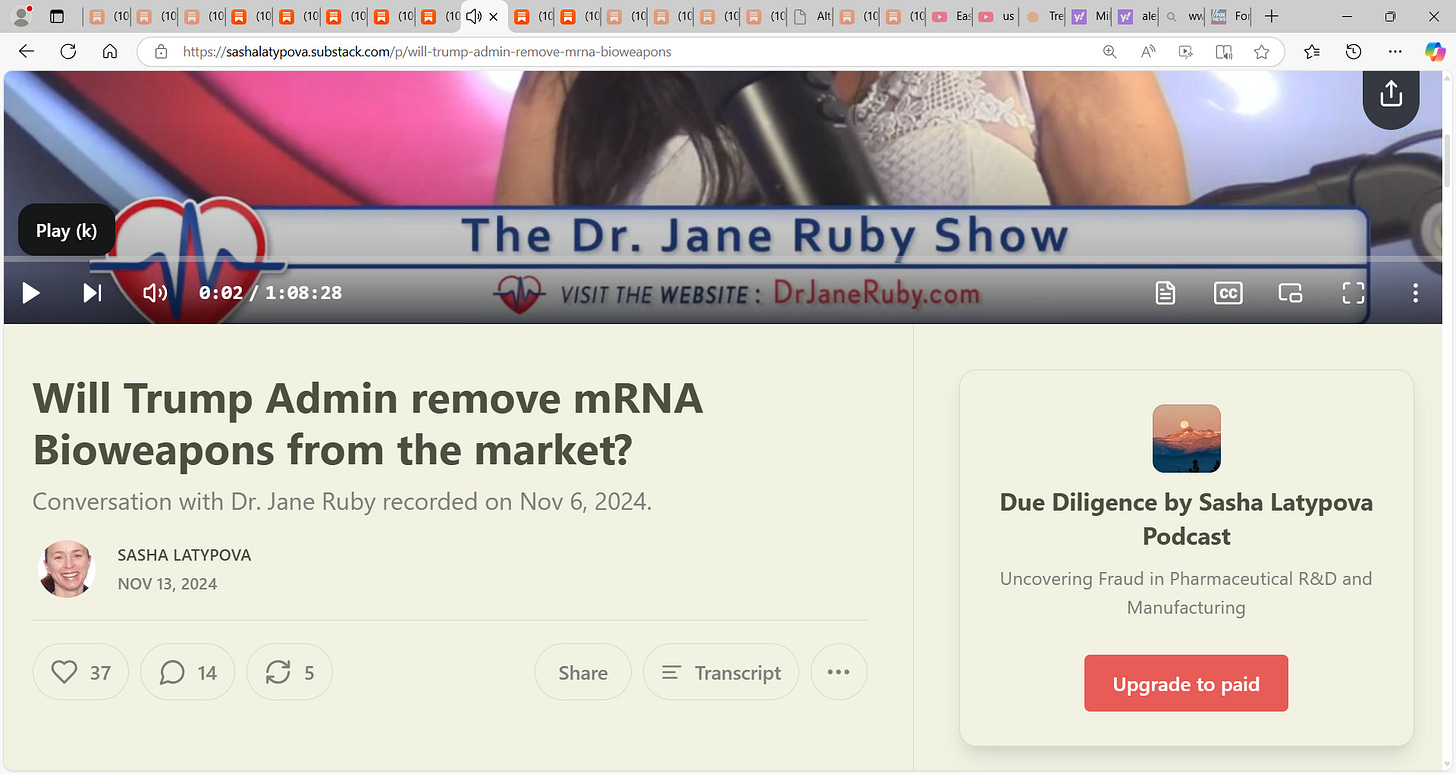Open browser History
Viewport: 1456px width, 774px height.
click(1353, 52)
